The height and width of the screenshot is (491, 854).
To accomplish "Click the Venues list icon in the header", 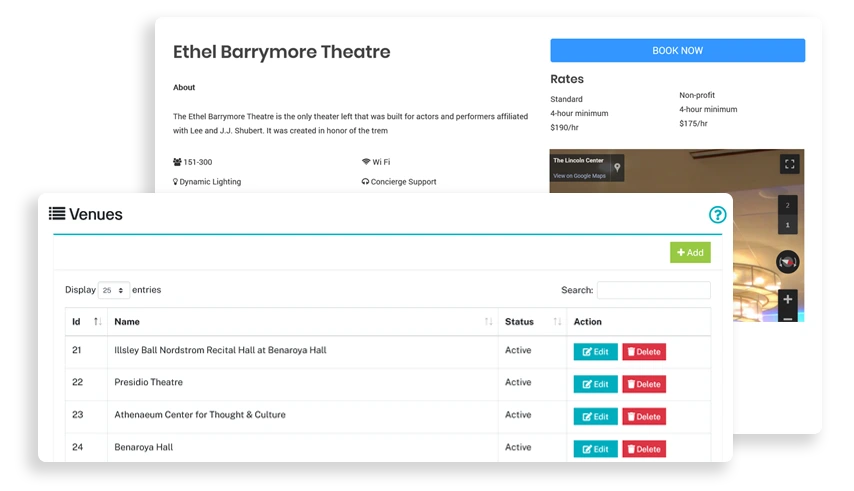I will point(57,213).
